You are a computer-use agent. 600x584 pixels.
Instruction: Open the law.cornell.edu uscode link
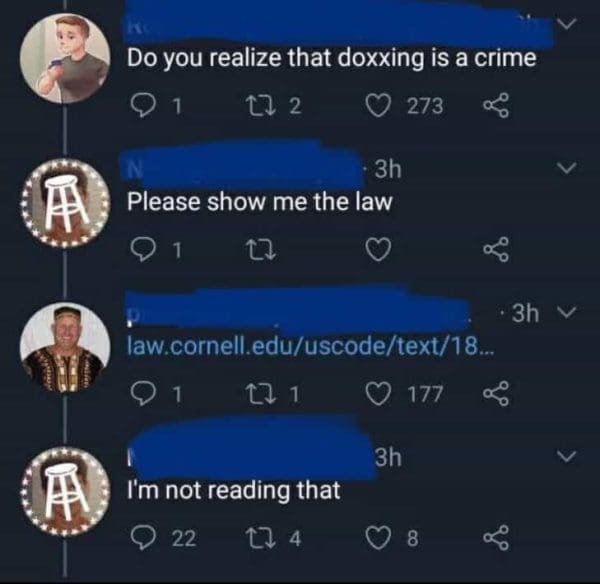coord(310,347)
